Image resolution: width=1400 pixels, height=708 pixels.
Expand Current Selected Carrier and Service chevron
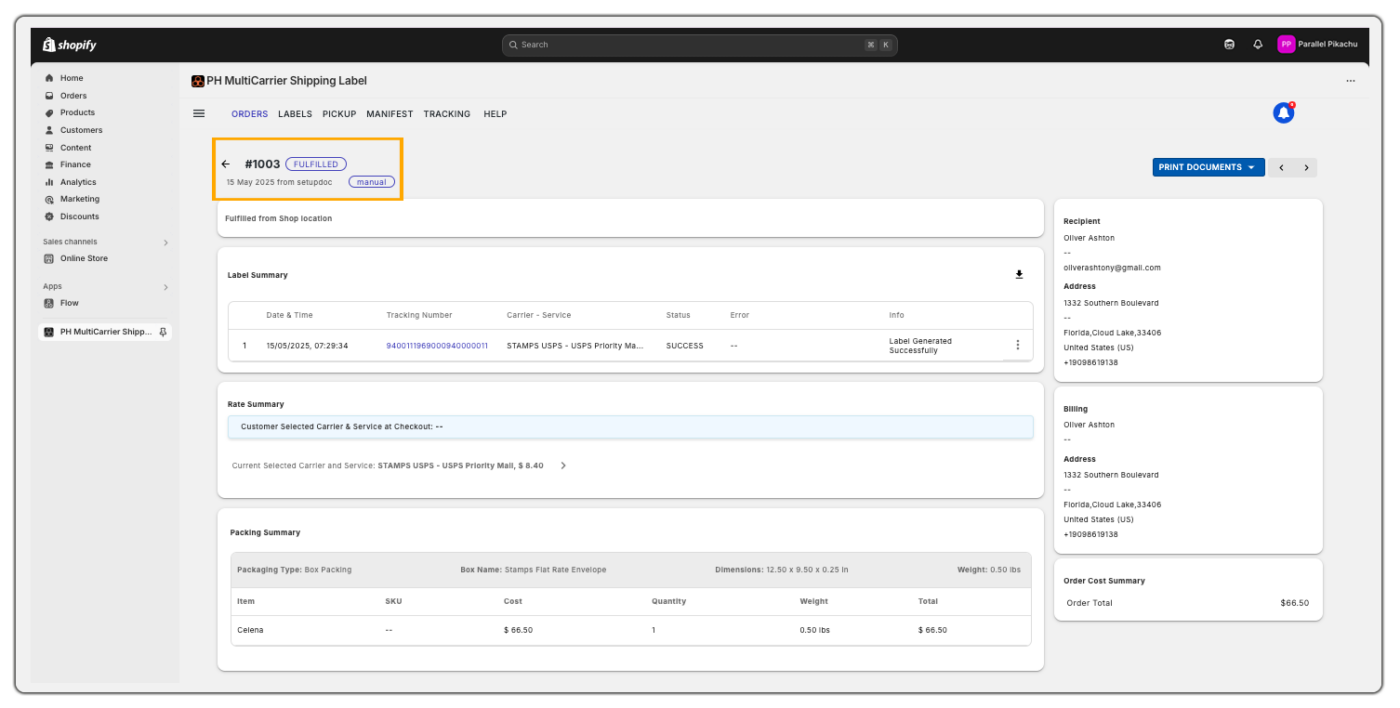[564, 466]
